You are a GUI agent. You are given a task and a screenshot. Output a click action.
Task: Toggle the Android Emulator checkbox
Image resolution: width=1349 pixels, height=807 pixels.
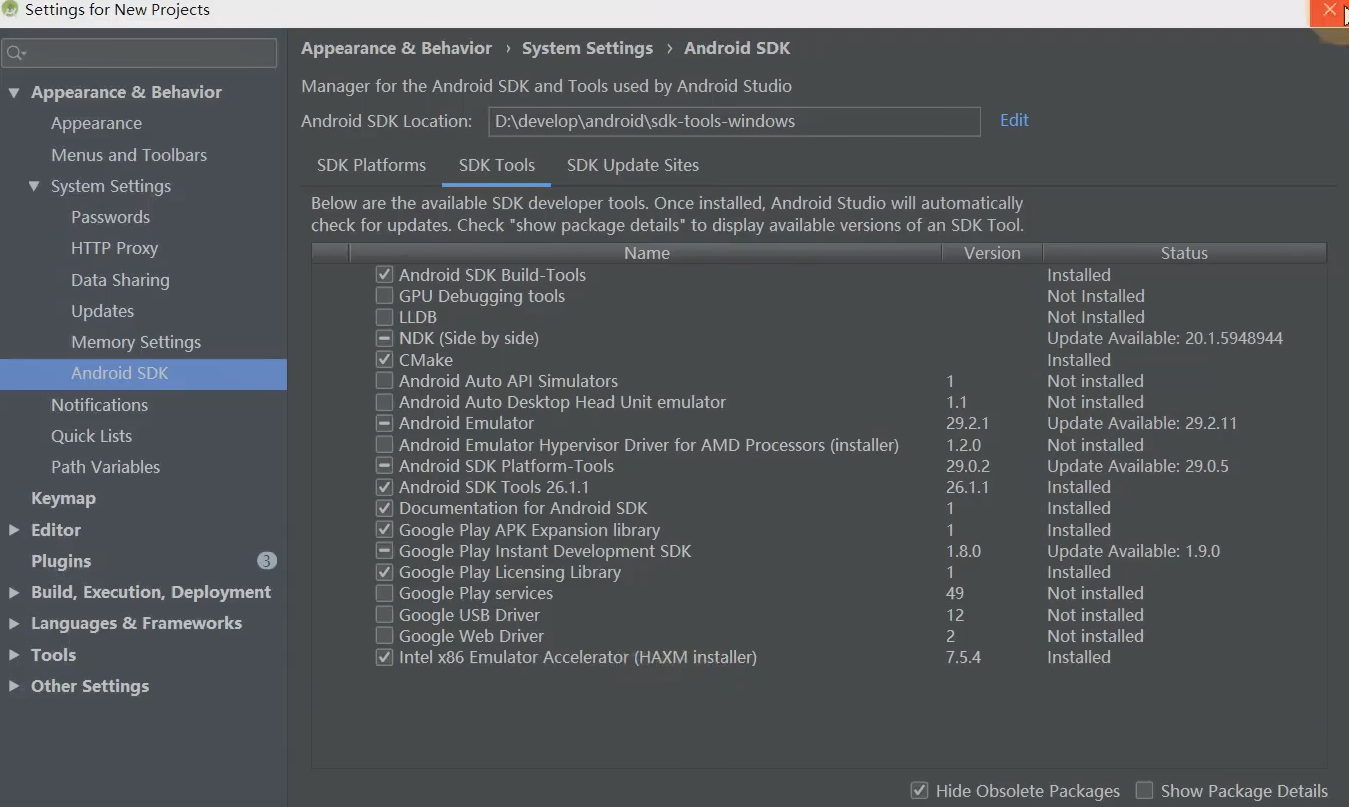[x=384, y=423]
